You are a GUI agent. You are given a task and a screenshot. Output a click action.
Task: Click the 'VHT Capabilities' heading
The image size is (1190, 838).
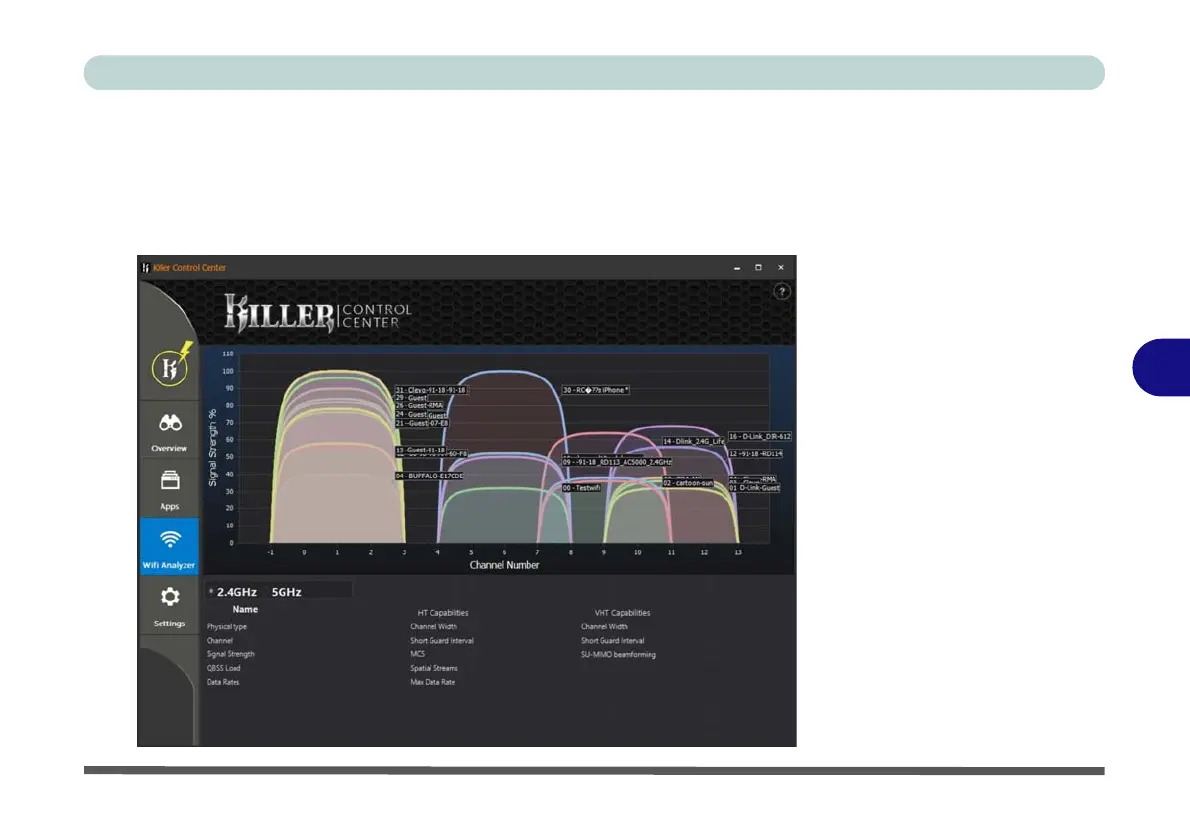(622, 613)
